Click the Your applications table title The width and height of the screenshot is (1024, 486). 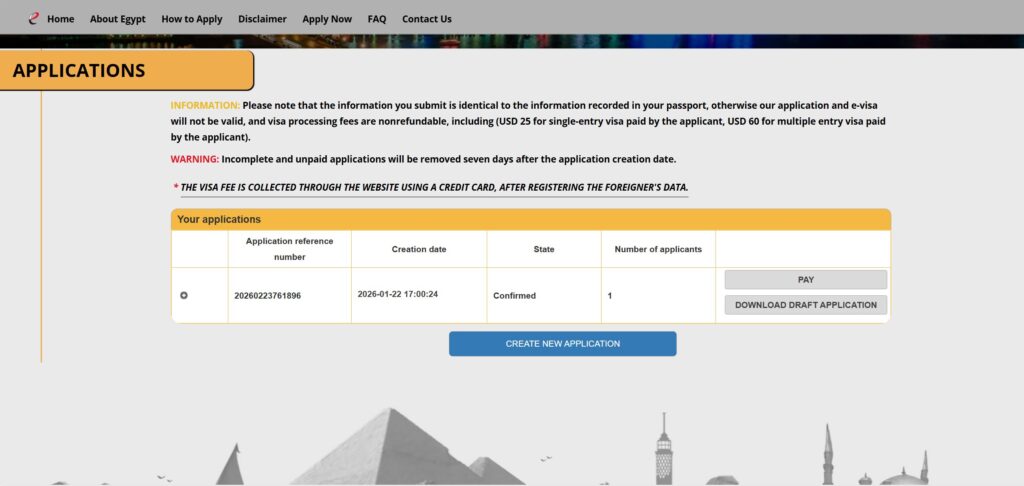(x=219, y=219)
